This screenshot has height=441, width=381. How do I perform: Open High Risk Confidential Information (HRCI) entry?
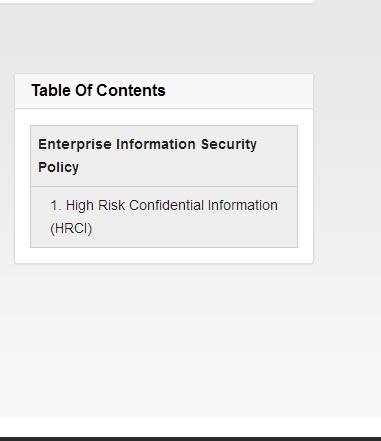click(x=164, y=217)
